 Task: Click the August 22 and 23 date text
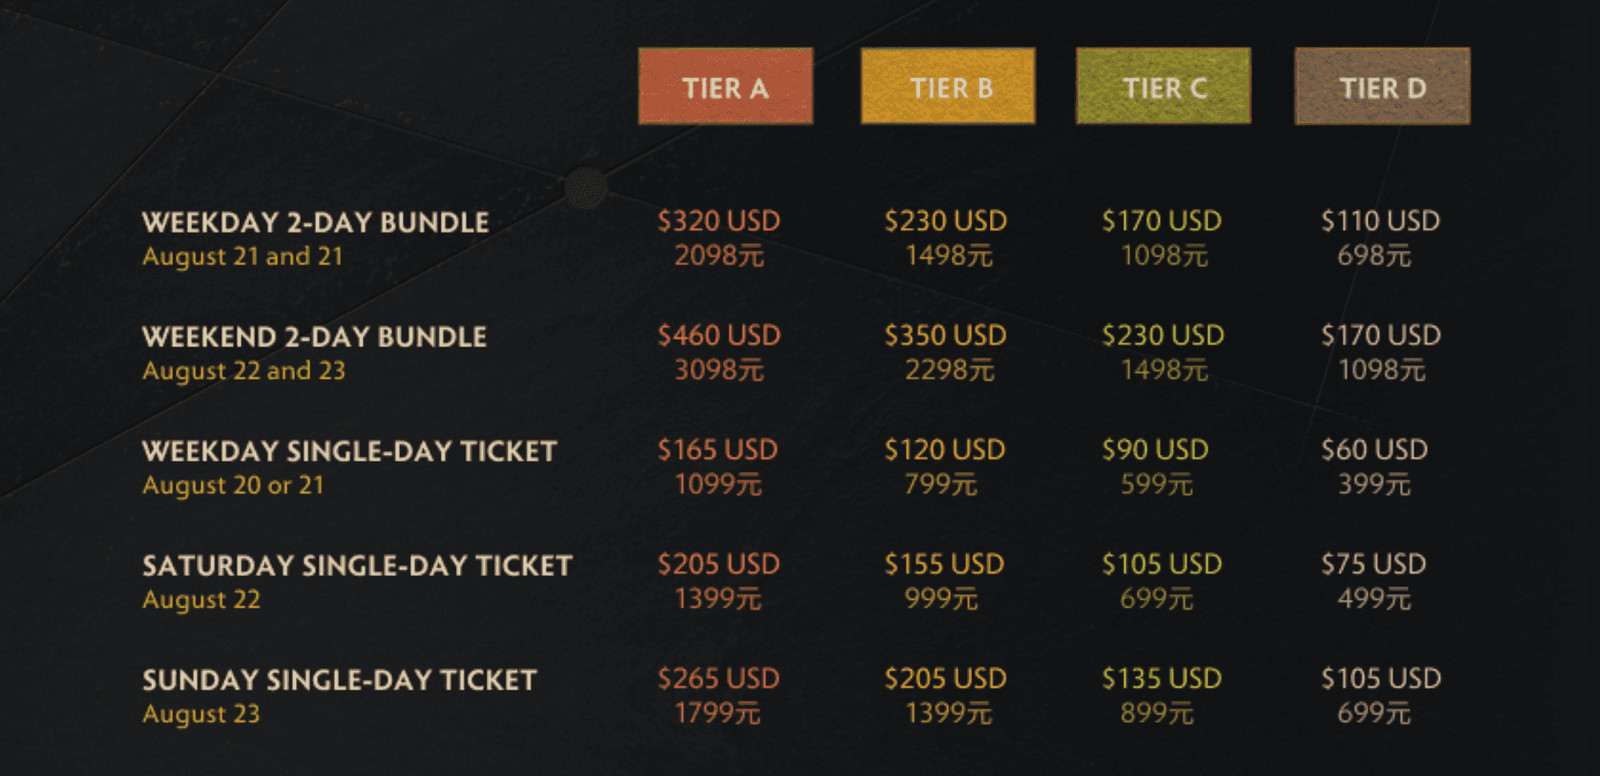(244, 371)
